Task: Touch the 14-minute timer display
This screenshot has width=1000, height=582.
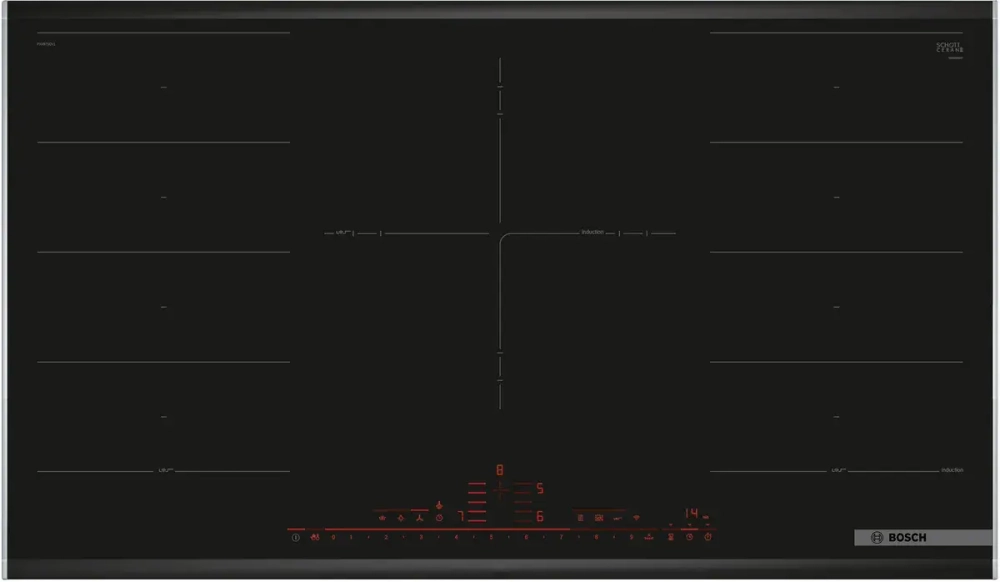Action: tap(692, 512)
